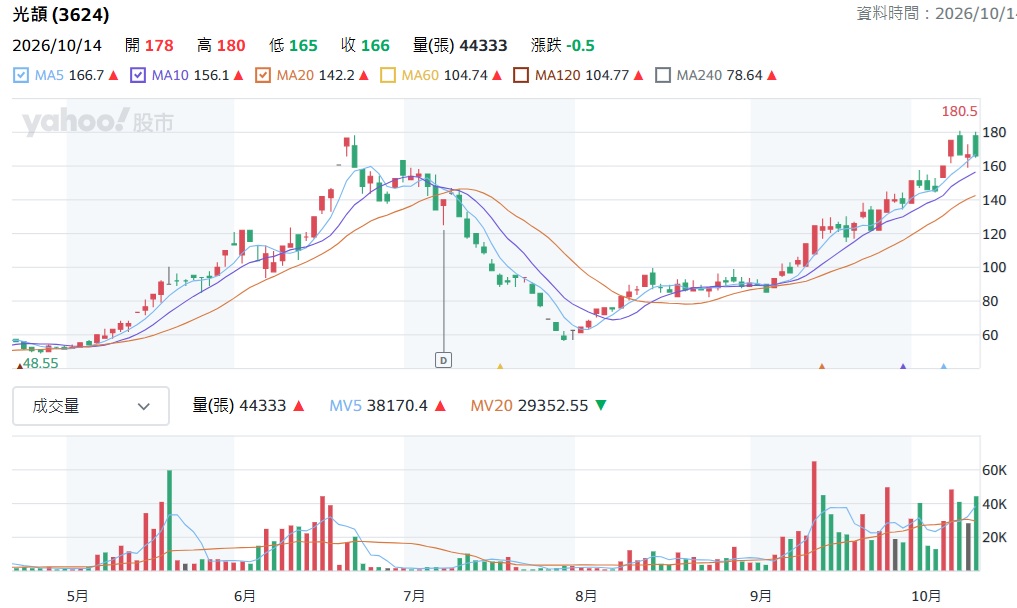Enable the MA120 moving average checkbox
Screen dimensions: 1017x608
click(x=521, y=75)
